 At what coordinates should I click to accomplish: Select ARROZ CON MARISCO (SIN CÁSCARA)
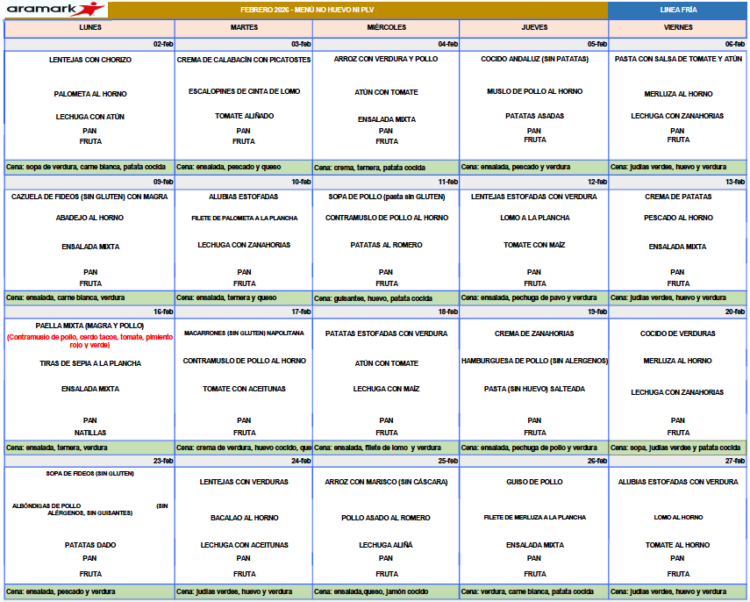(385, 481)
